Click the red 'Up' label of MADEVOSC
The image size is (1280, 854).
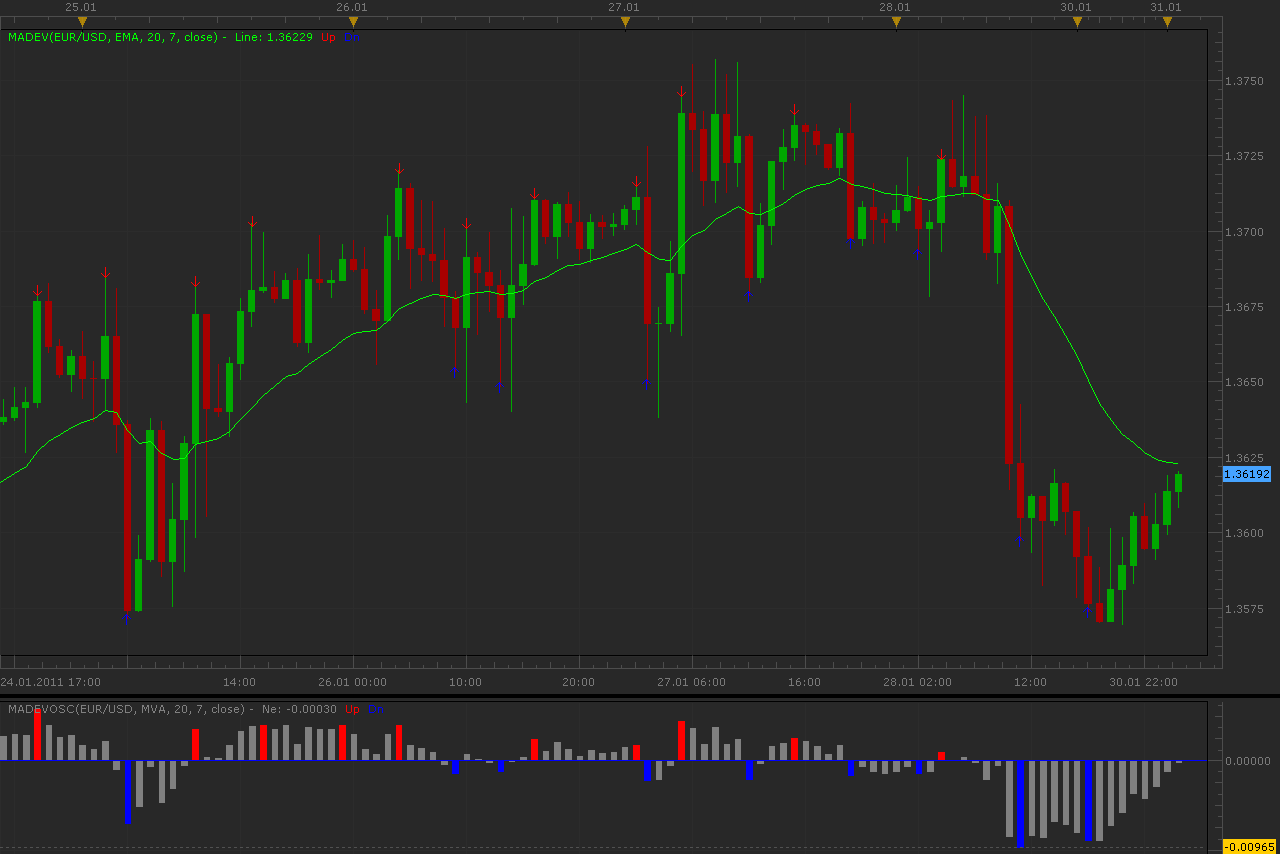352,709
